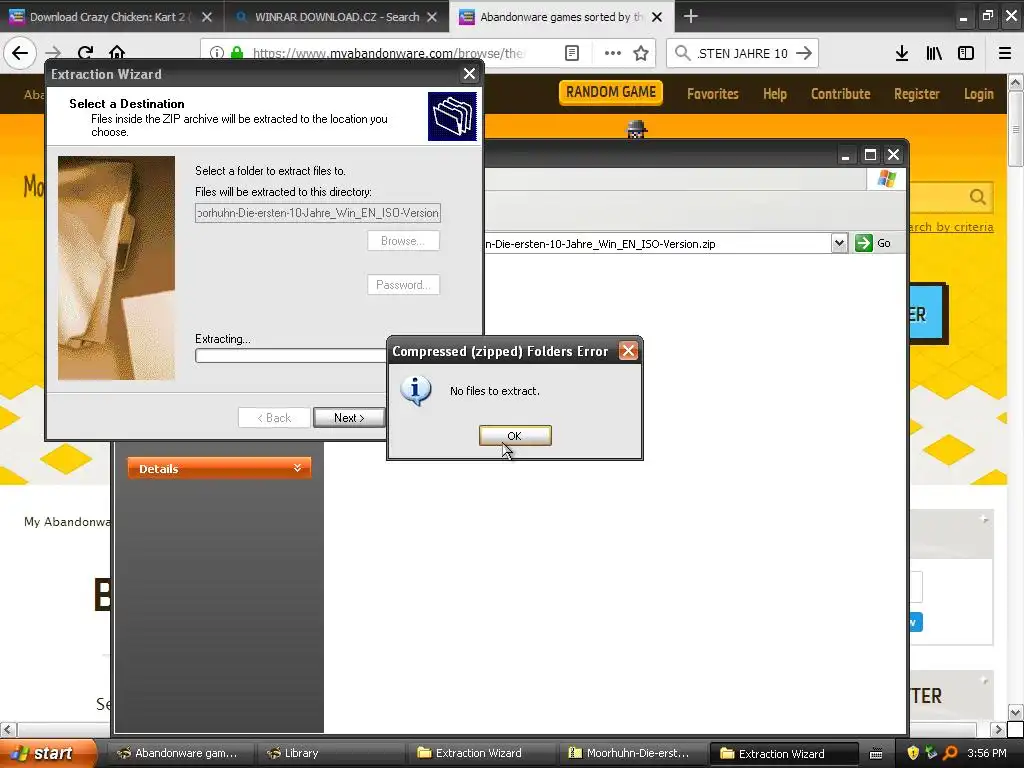
Task: Switch to WINRAR DOWNLOAD.CZ Search tab
Action: click(x=338, y=17)
